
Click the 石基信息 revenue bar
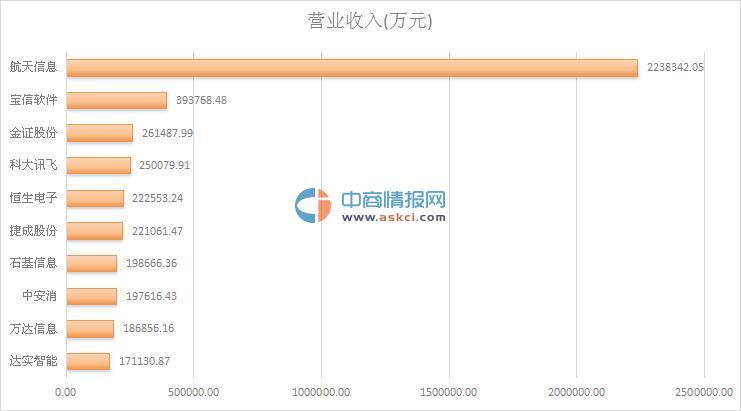click(x=92, y=264)
